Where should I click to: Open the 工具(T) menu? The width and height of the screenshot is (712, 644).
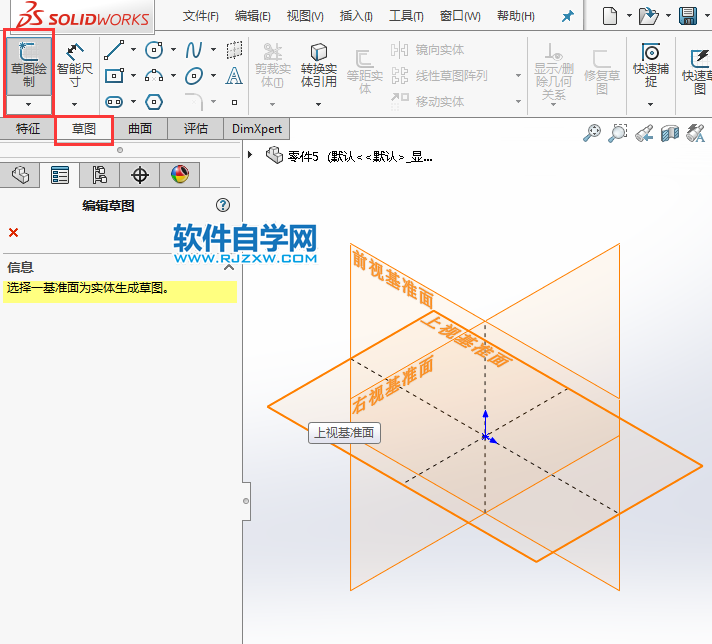(x=406, y=16)
